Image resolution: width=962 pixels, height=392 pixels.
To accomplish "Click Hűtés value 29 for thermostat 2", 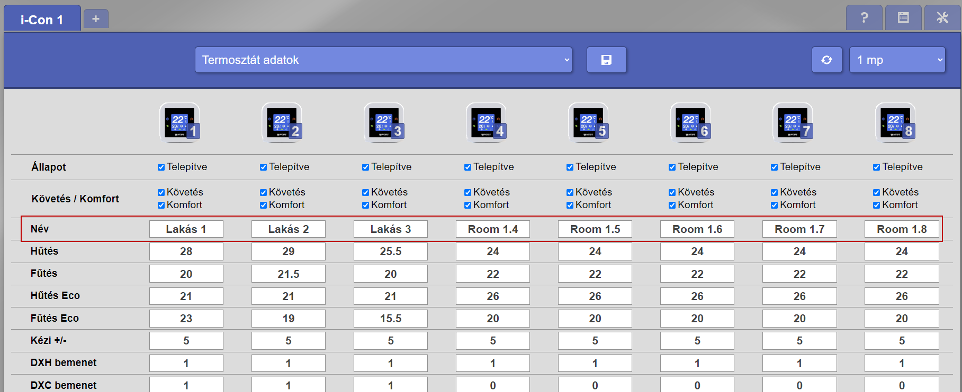I will coord(288,252).
